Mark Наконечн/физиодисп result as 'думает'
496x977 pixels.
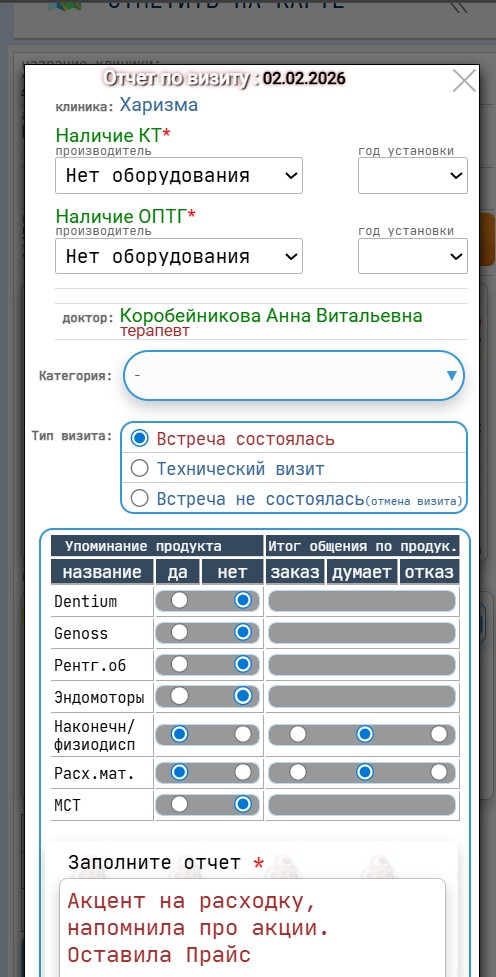tap(365, 734)
